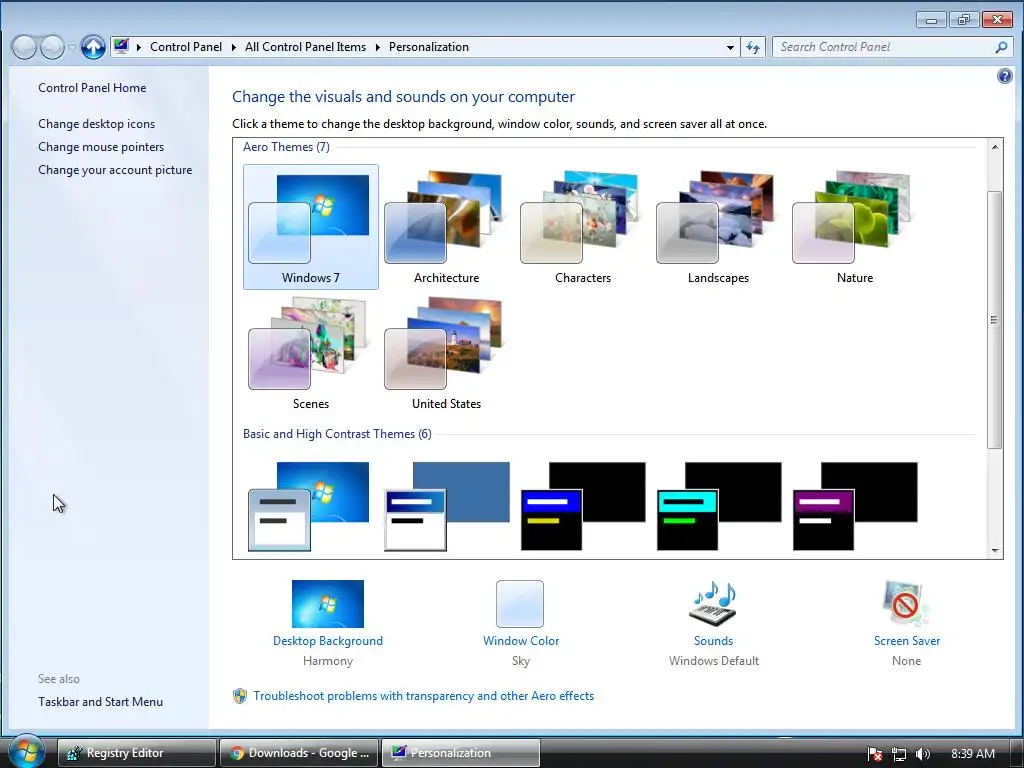
Task: Select the Windows 7 Aero theme
Action: pyautogui.click(x=310, y=227)
